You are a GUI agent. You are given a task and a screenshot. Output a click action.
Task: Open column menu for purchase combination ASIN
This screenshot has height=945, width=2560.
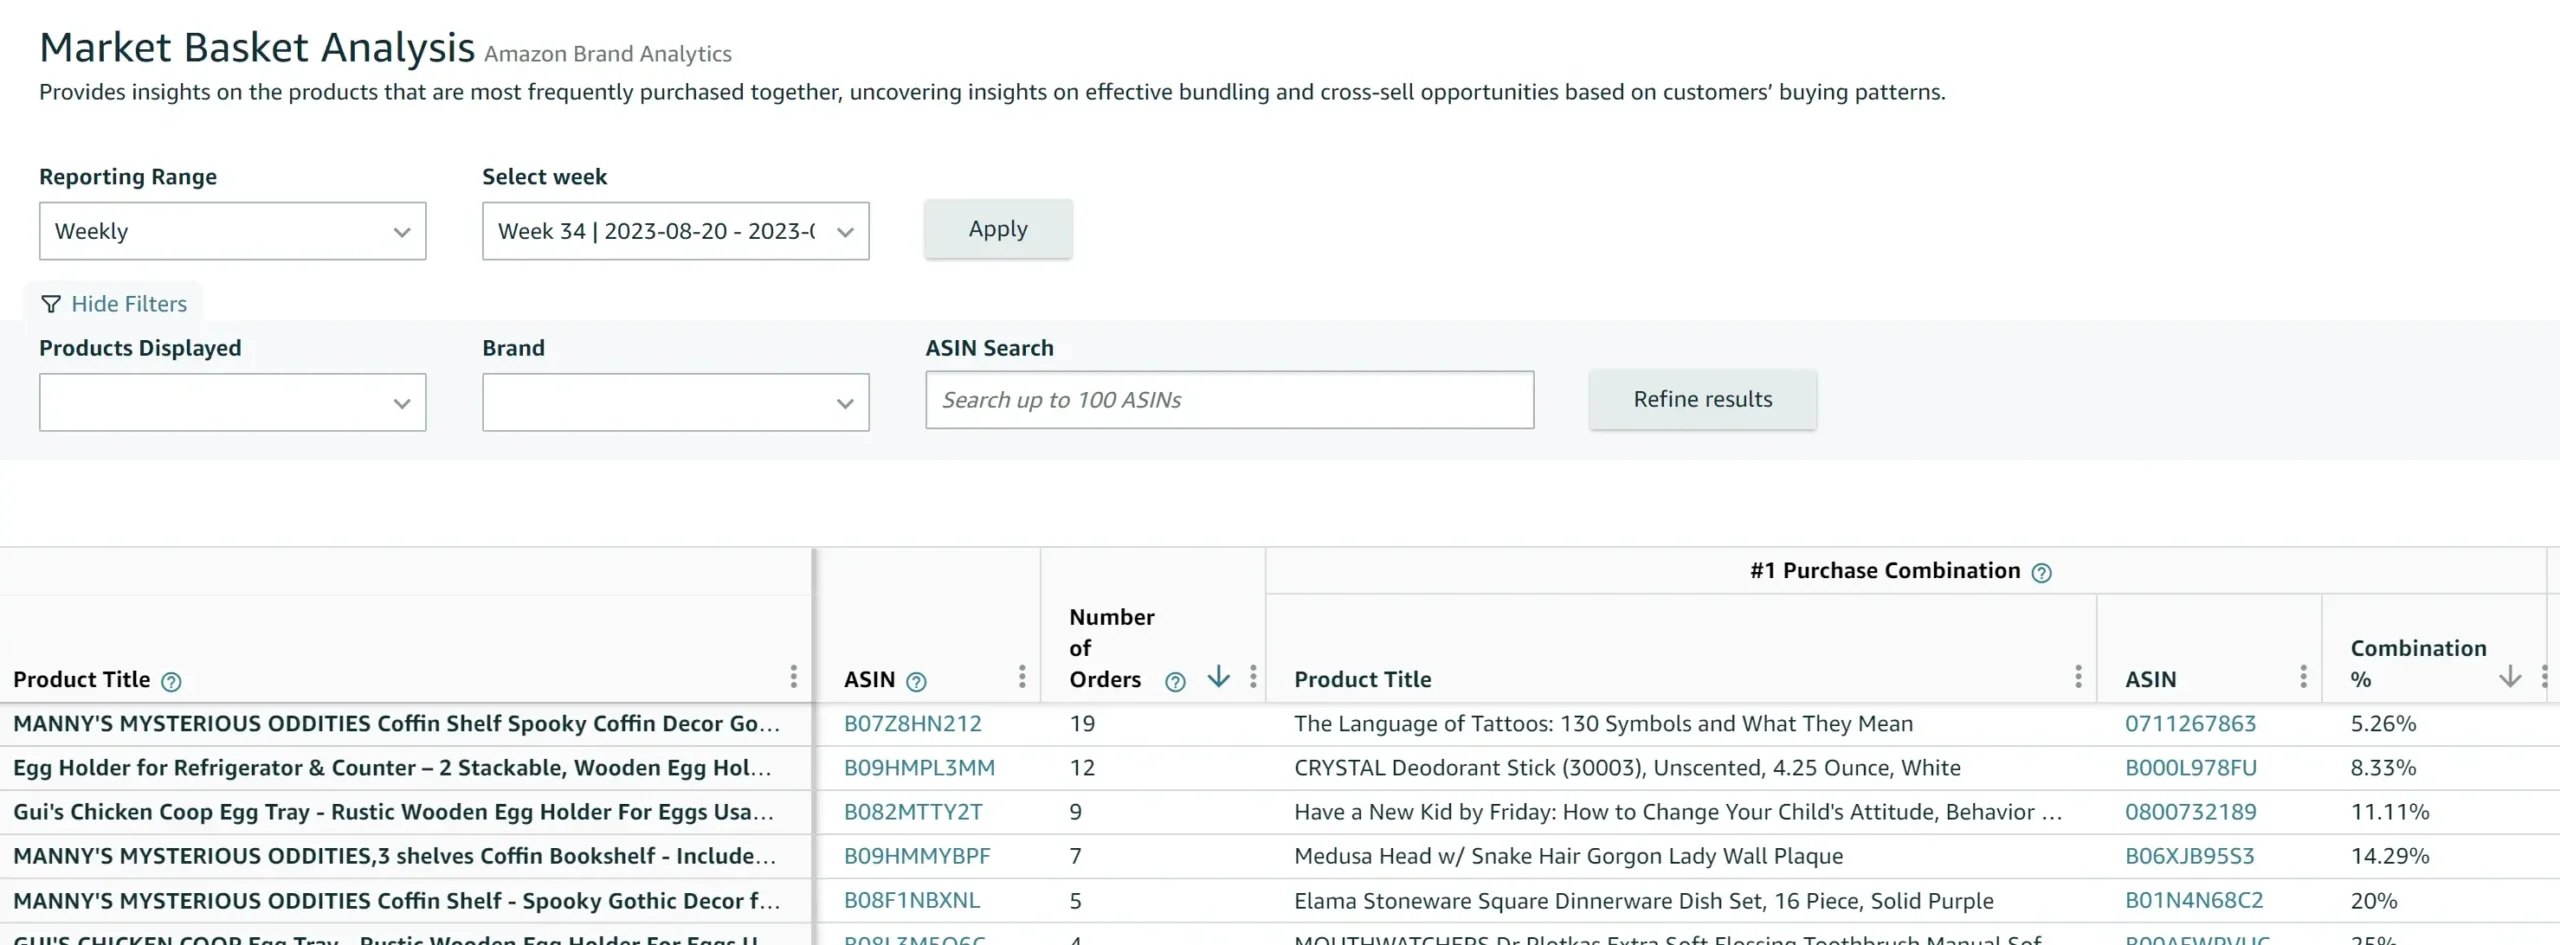click(2302, 677)
